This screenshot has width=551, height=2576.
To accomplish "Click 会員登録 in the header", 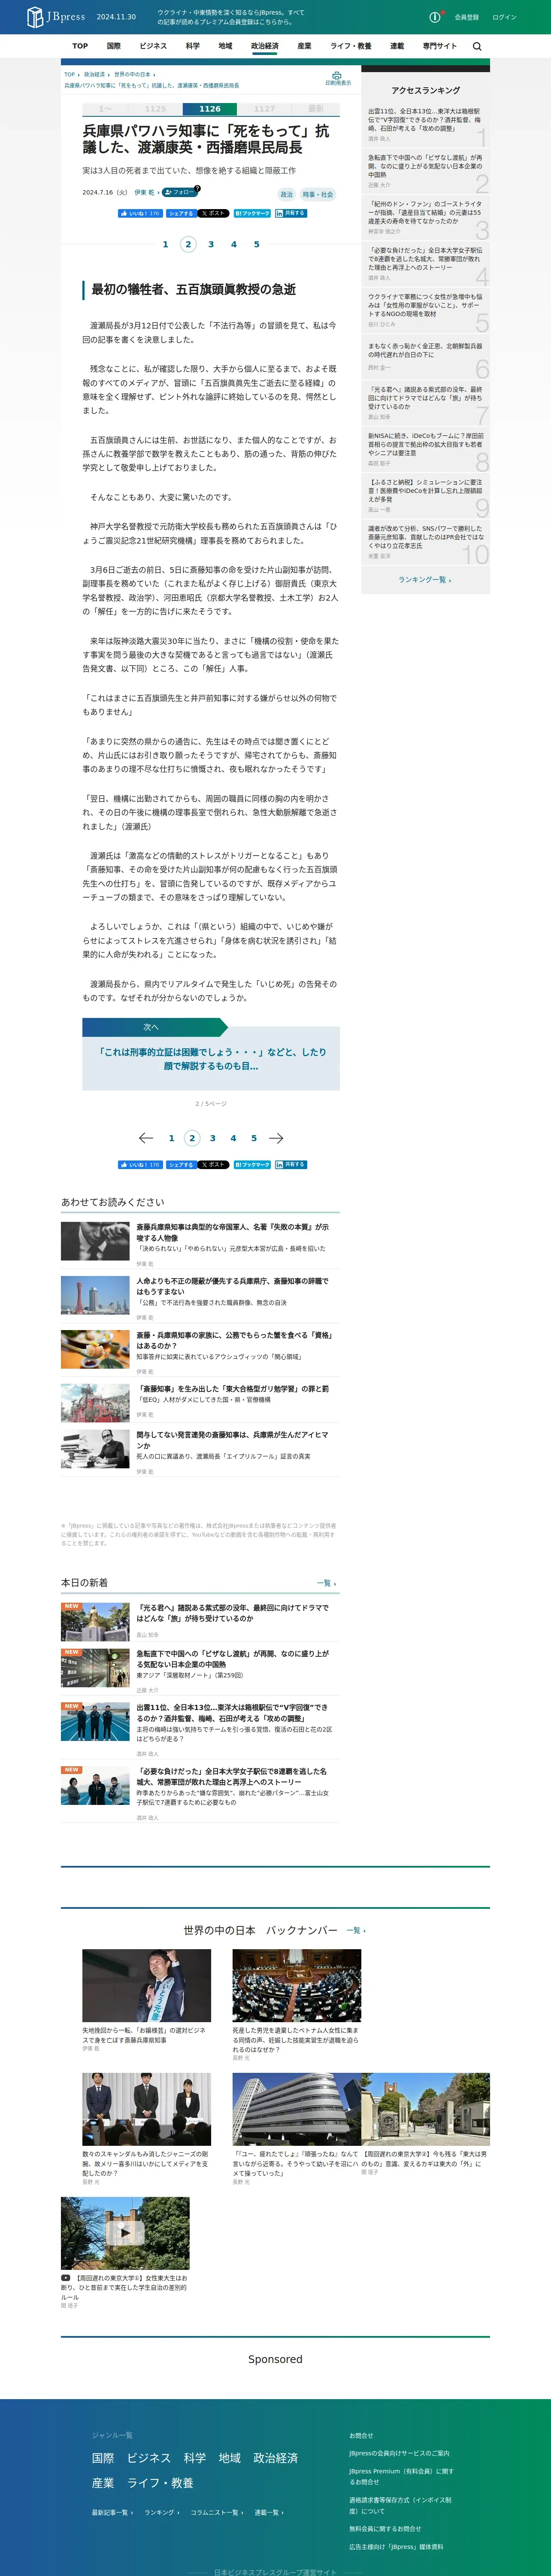I will tap(466, 17).
